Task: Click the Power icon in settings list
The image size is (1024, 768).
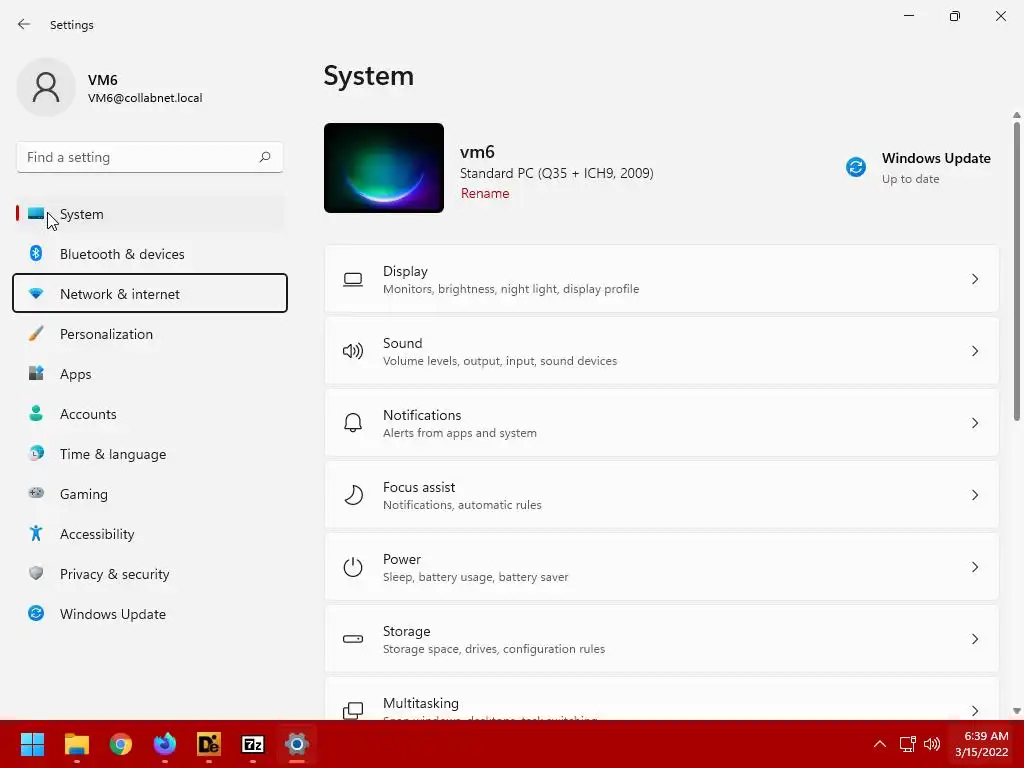Action: (x=353, y=567)
